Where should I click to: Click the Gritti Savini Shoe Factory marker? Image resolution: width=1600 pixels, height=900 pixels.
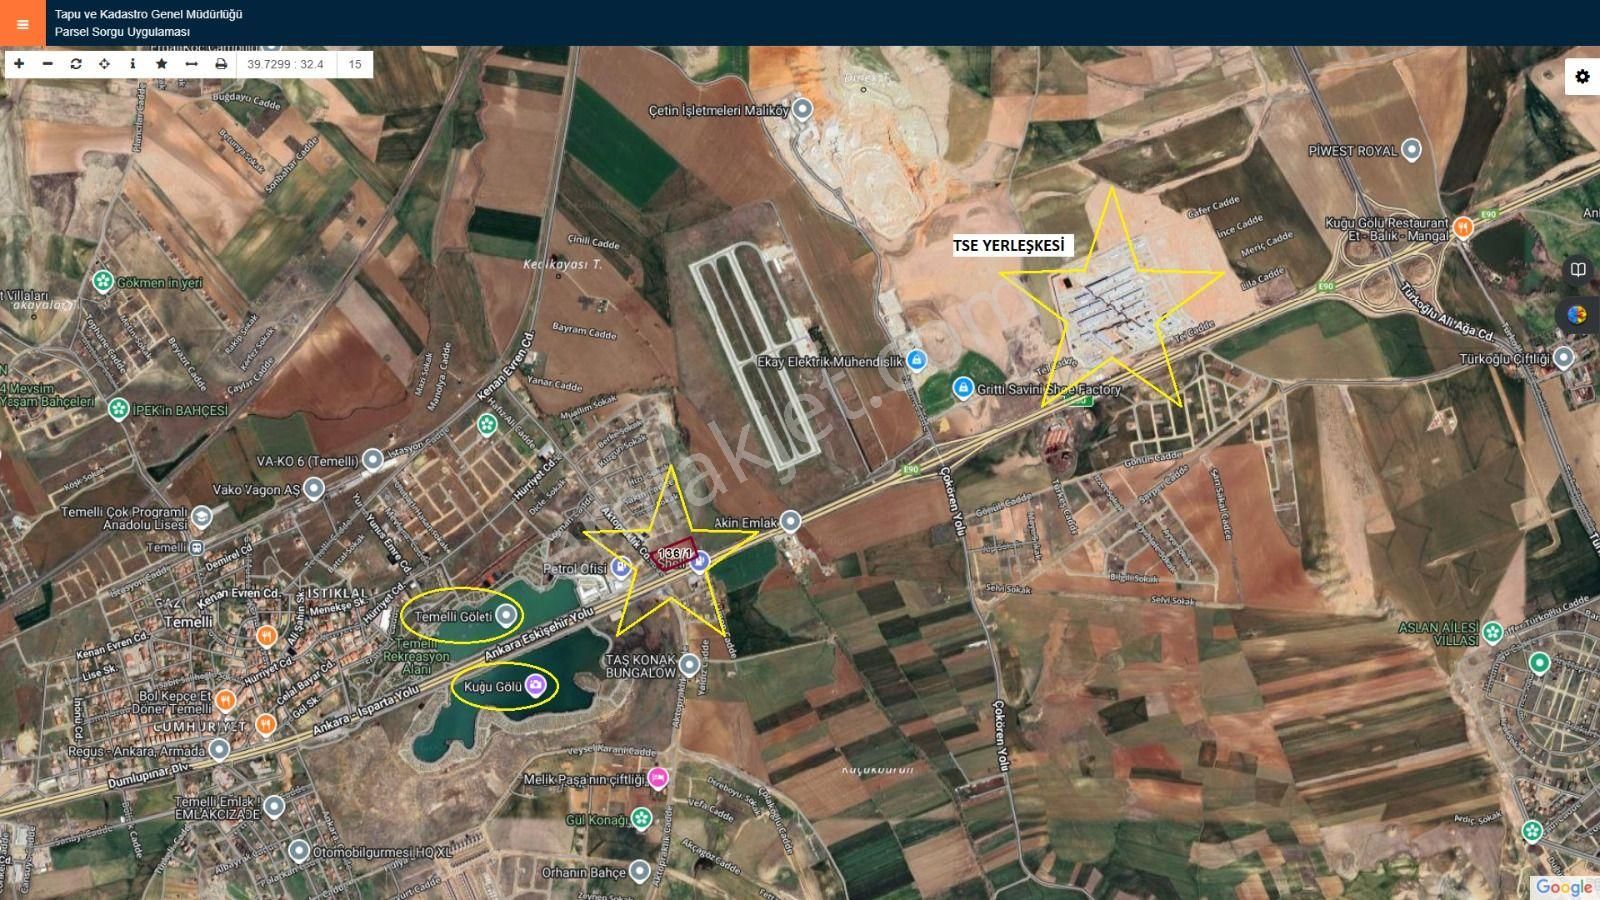pyautogui.click(x=962, y=388)
